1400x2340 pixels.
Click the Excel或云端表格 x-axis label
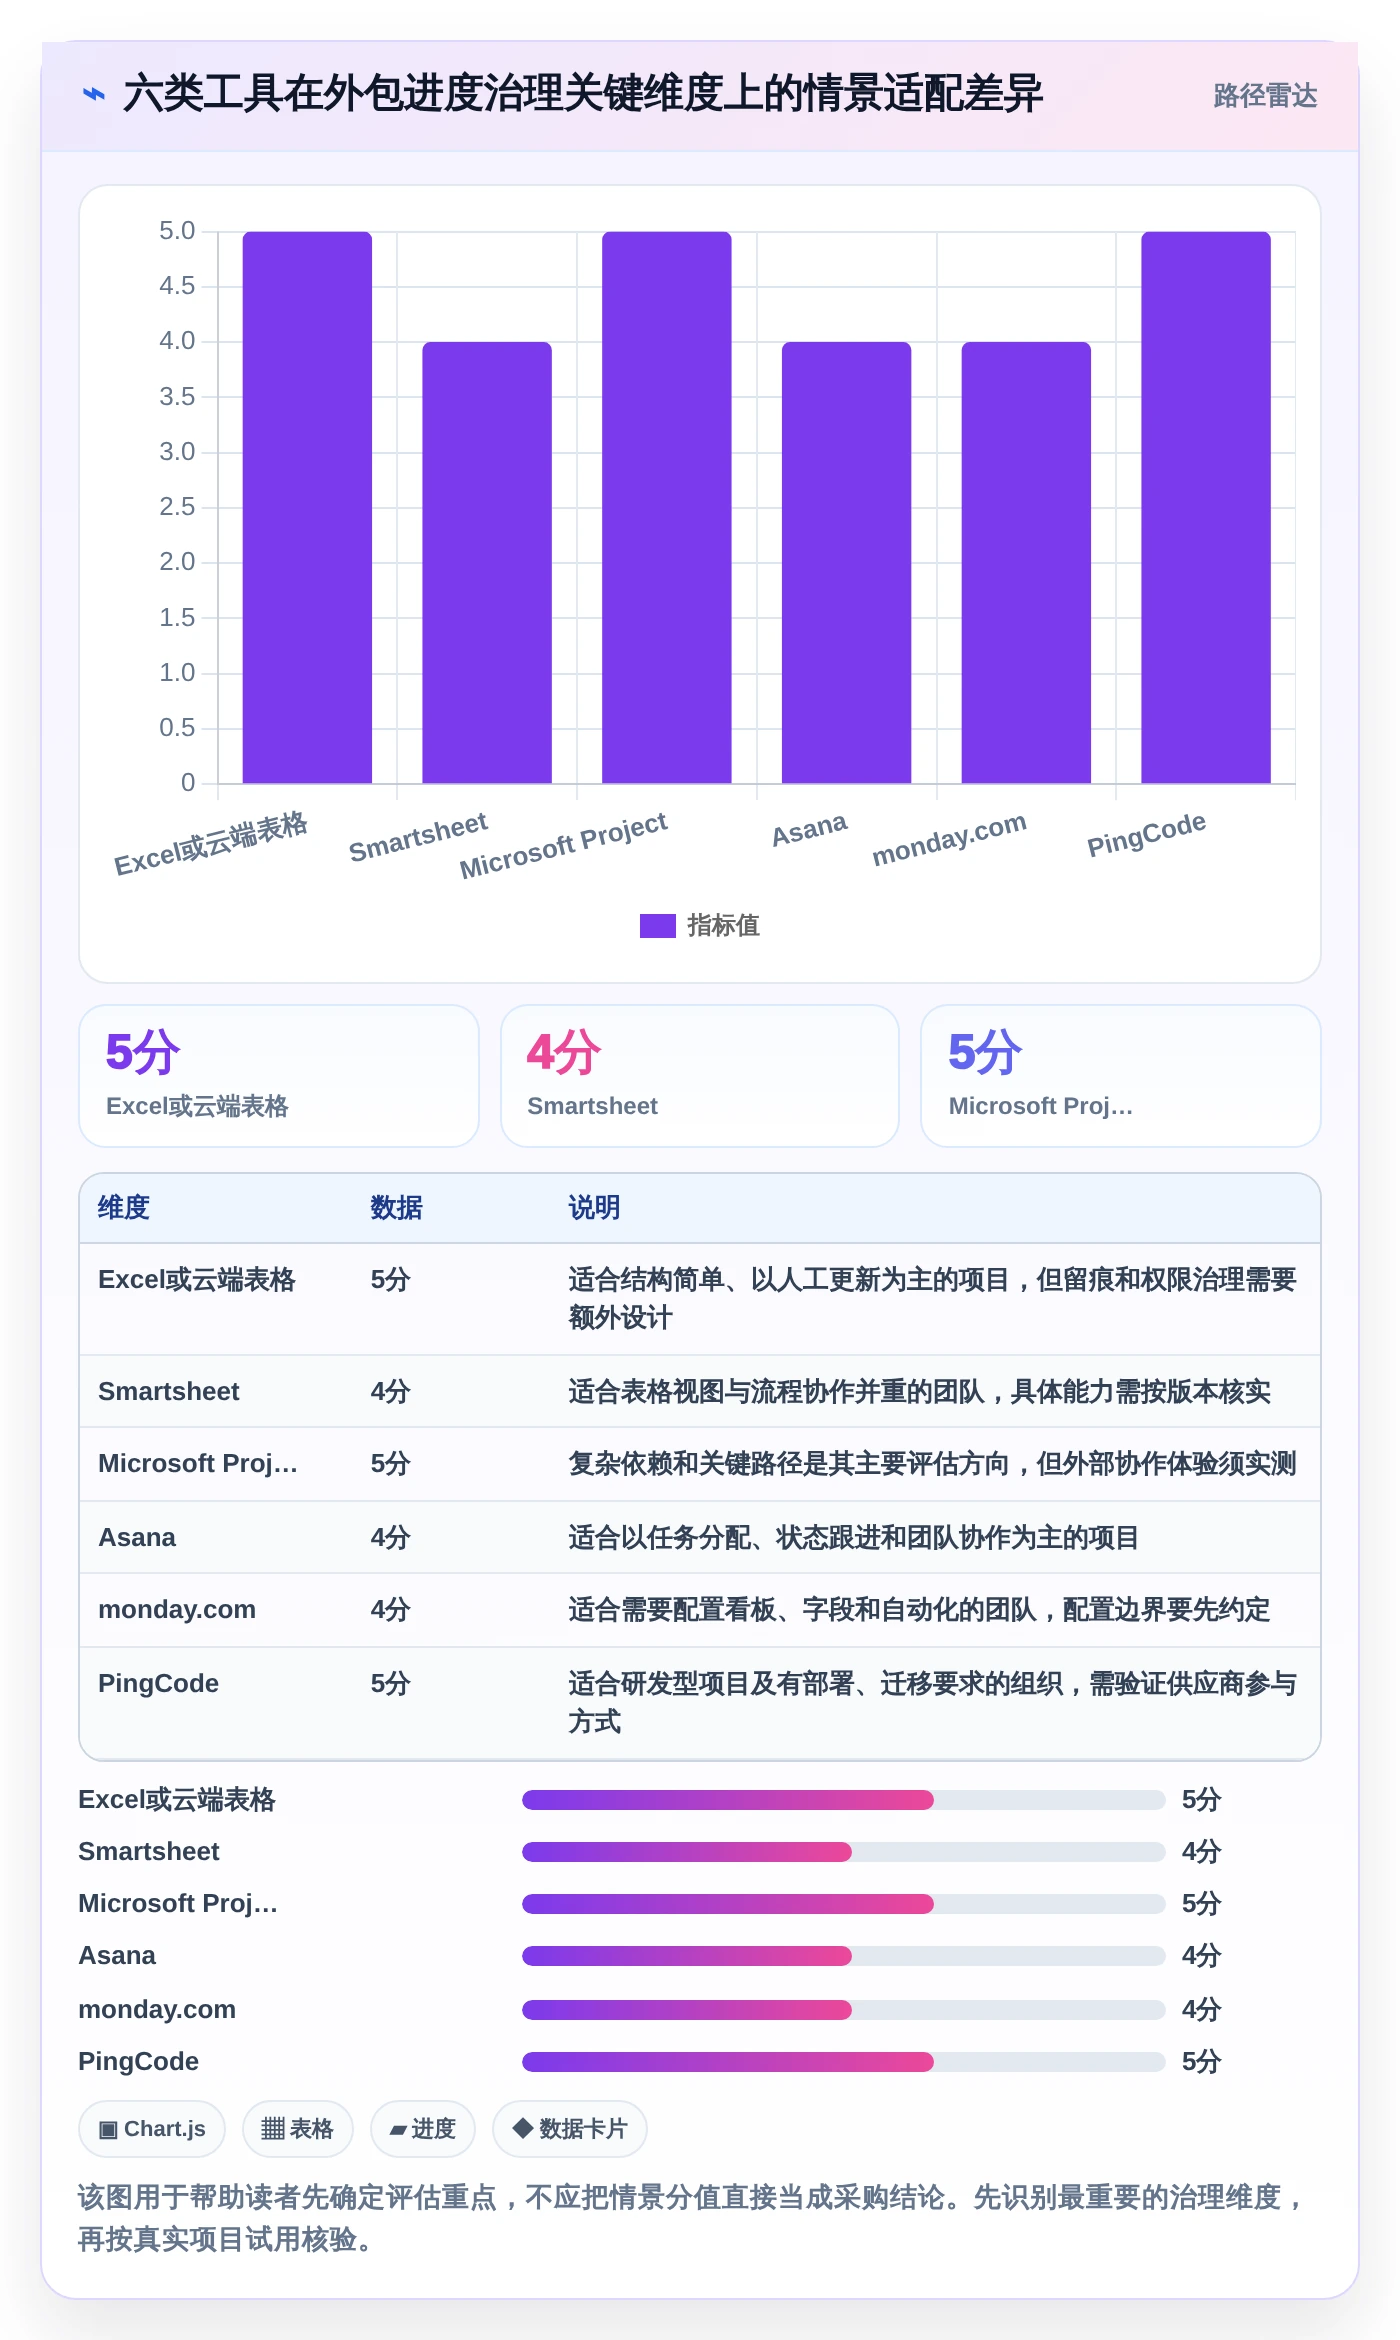pos(211,843)
